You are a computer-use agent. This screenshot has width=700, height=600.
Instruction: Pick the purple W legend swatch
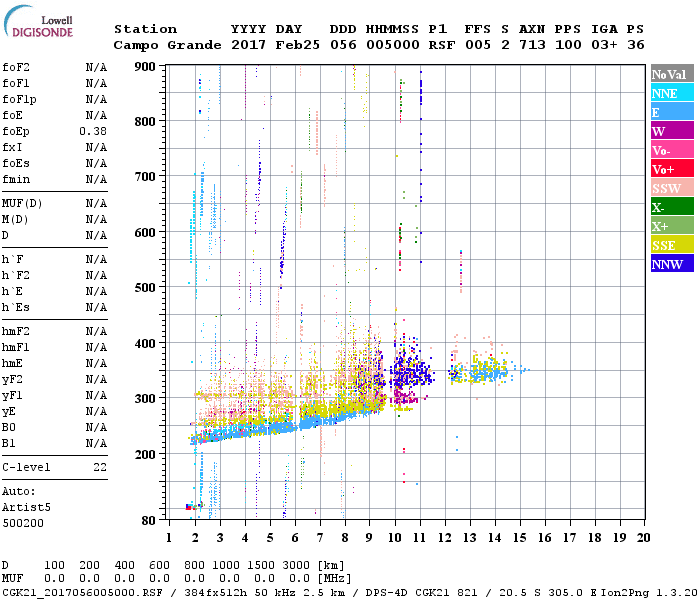(x=671, y=131)
